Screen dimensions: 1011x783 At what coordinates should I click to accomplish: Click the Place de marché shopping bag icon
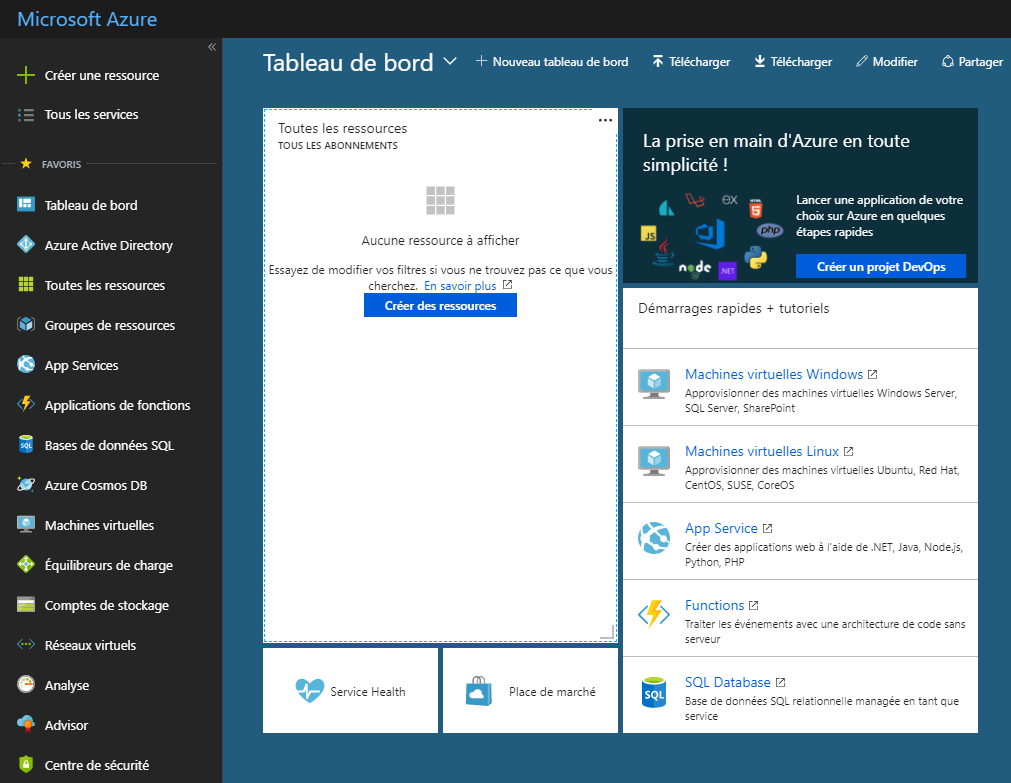tap(478, 691)
